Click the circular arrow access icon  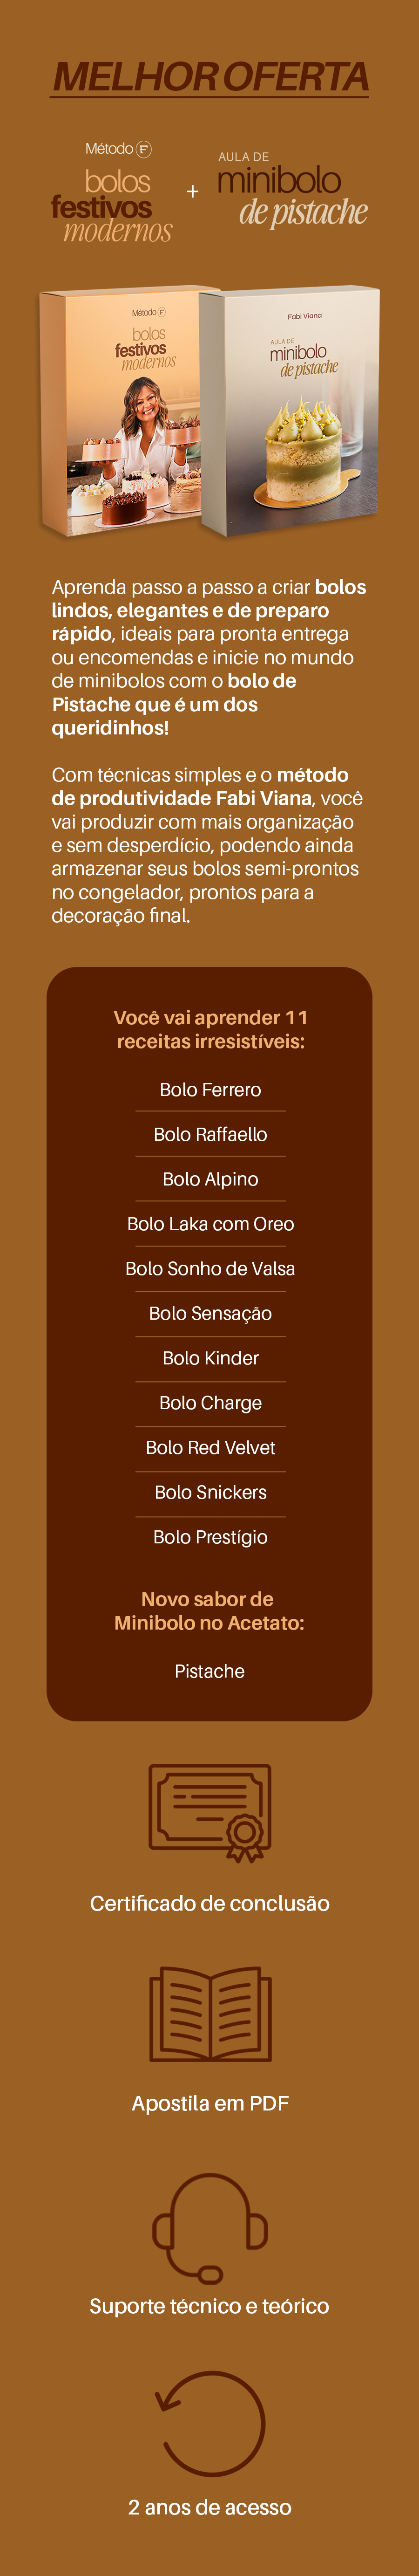tap(210, 2424)
